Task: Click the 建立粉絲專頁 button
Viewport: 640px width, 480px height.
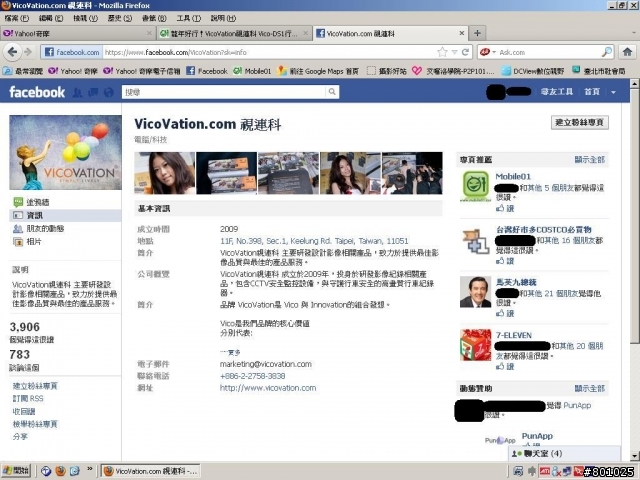Action: point(580,122)
